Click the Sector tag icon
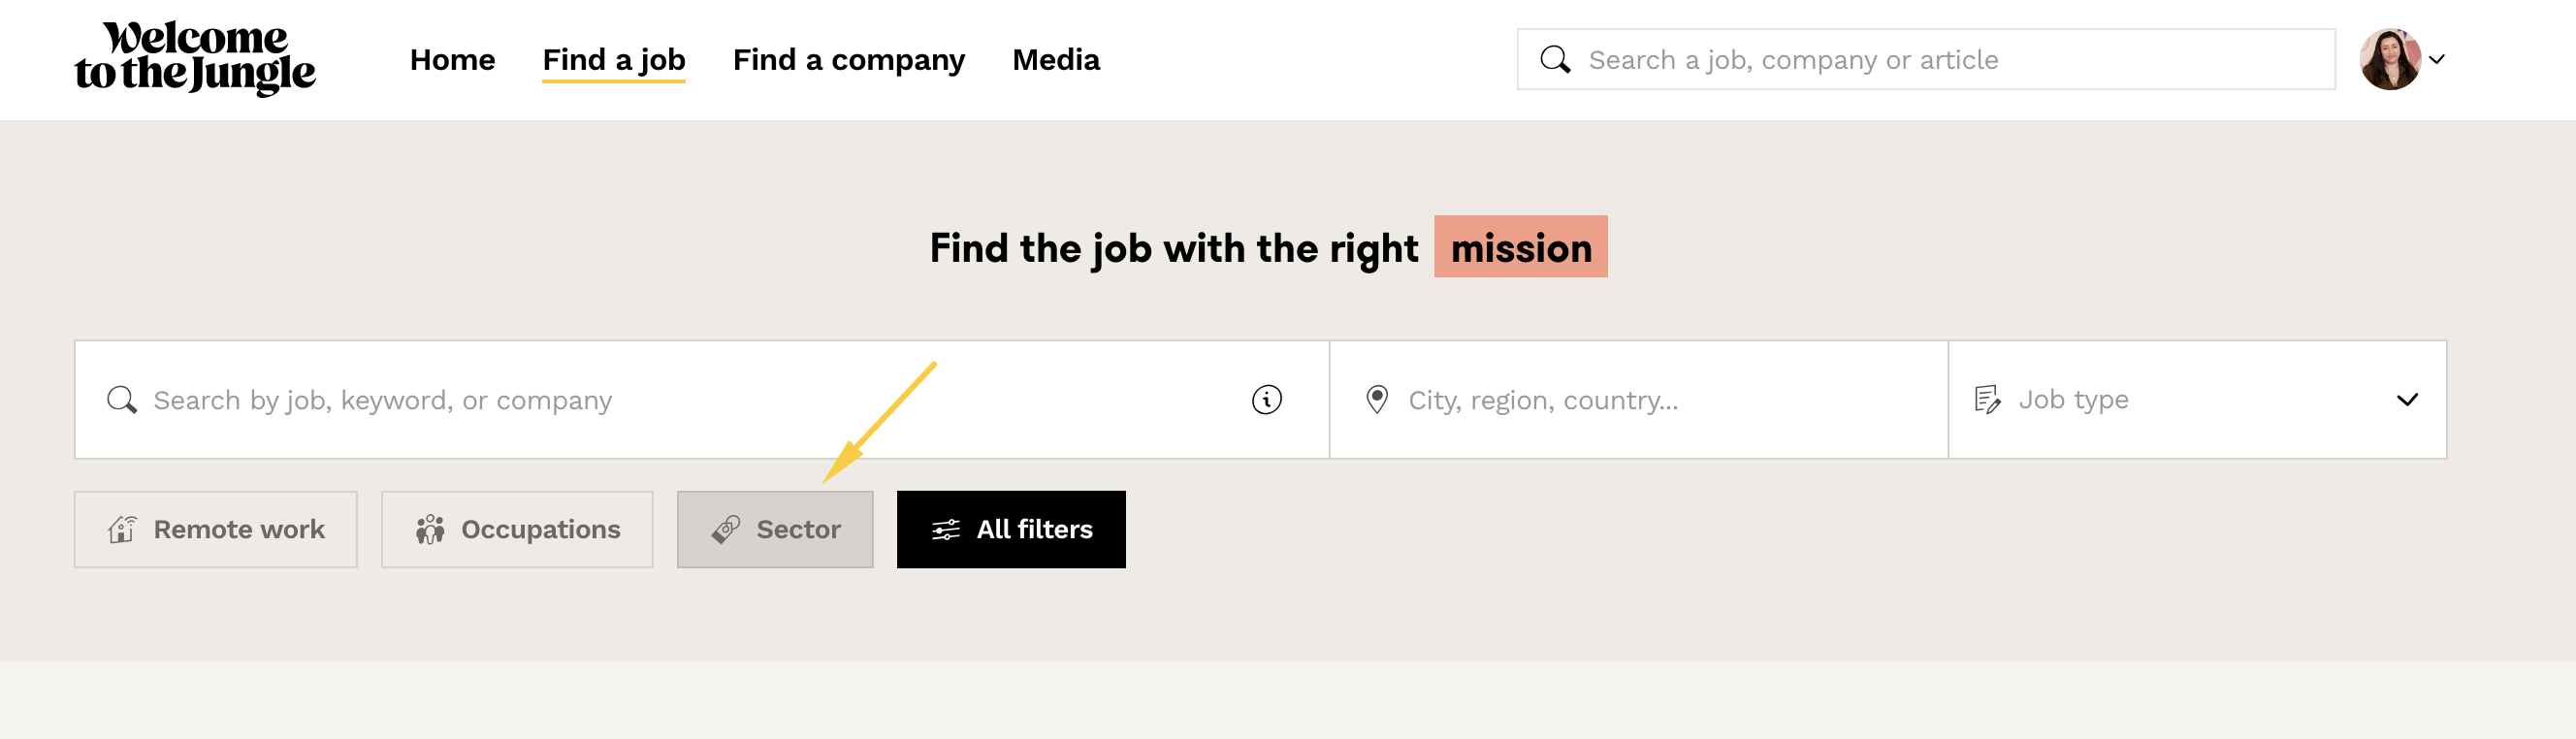This screenshot has width=2576, height=739. point(726,529)
